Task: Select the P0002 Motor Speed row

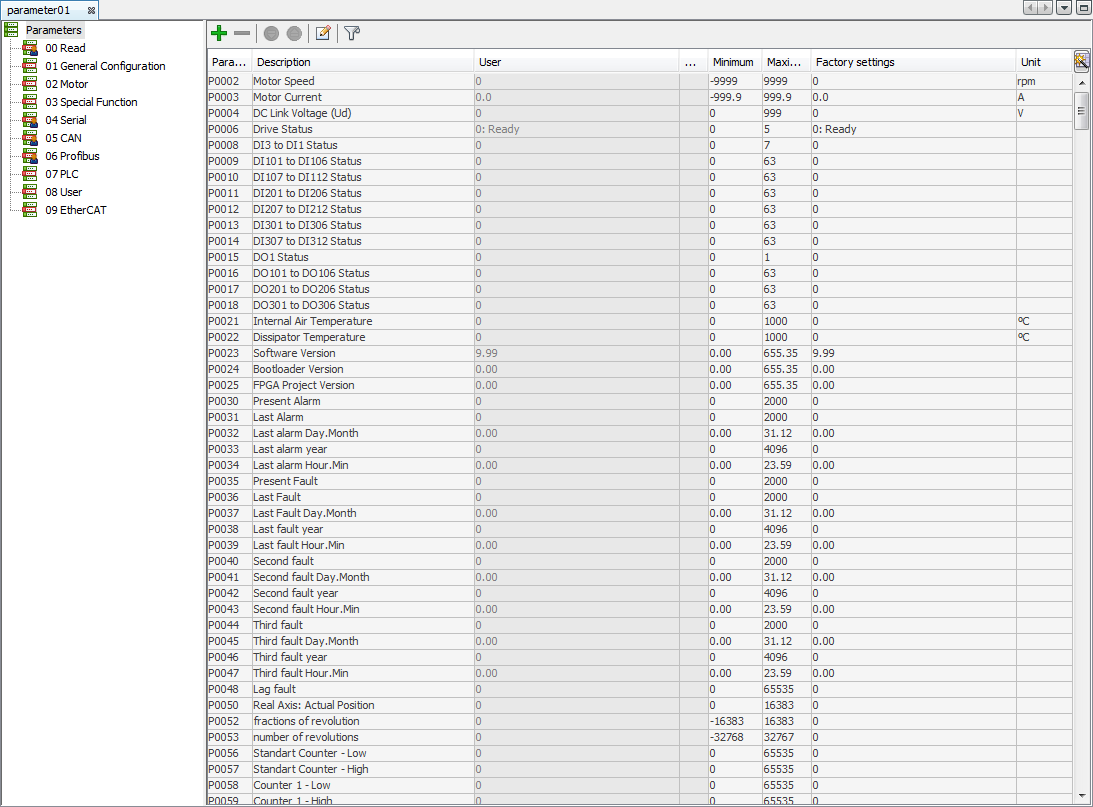Action: 283,81
